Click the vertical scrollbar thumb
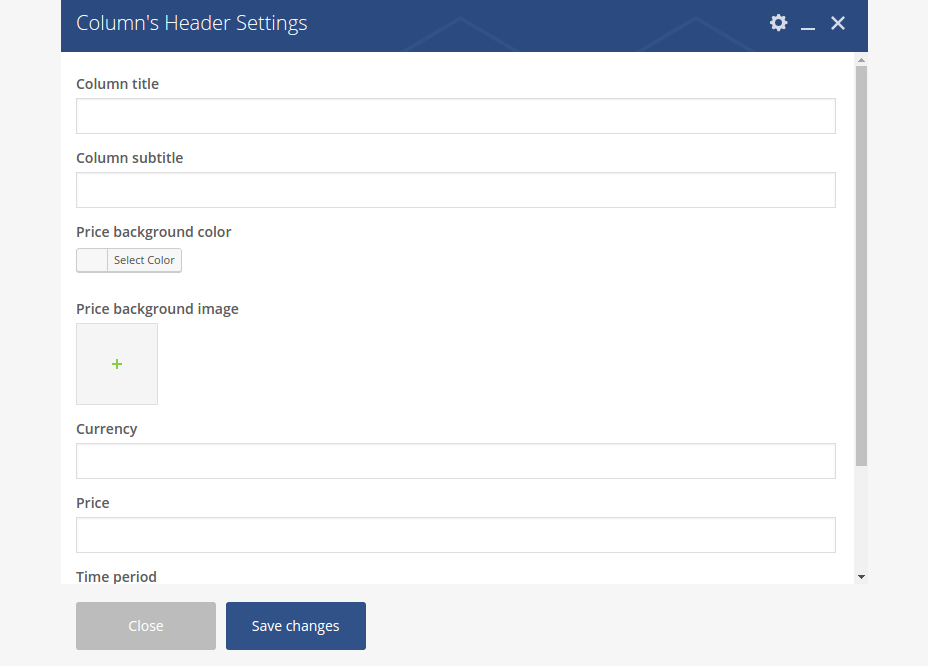928x666 pixels. [x=861, y=265]
